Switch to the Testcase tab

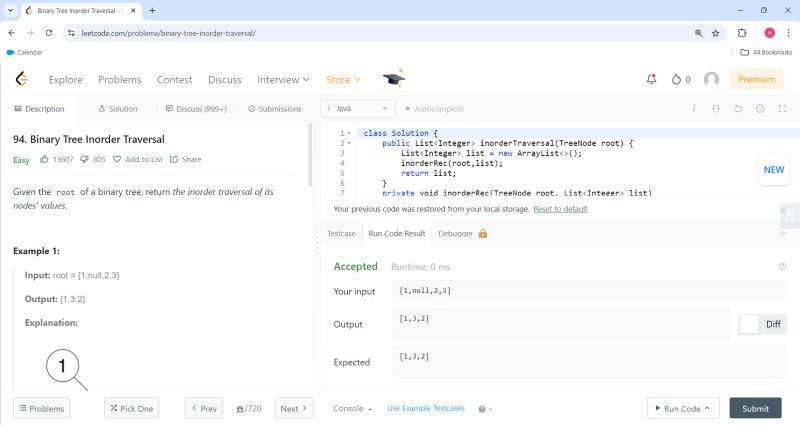coord(341,233)
